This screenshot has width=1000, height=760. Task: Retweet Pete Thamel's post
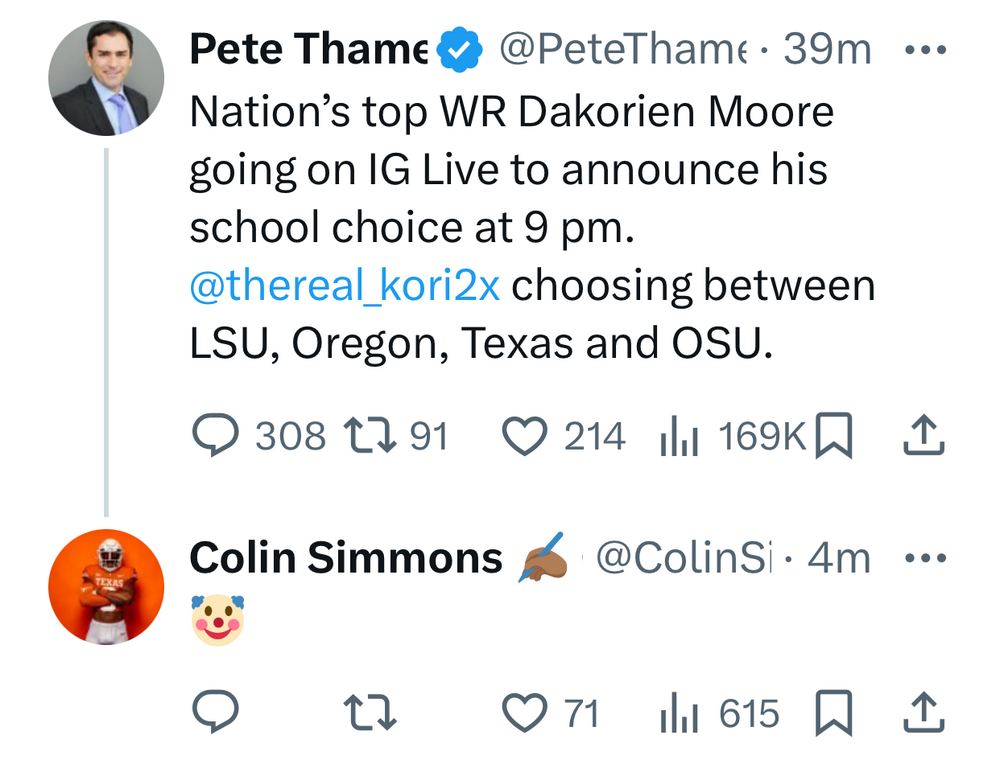(x=364, y=436)
